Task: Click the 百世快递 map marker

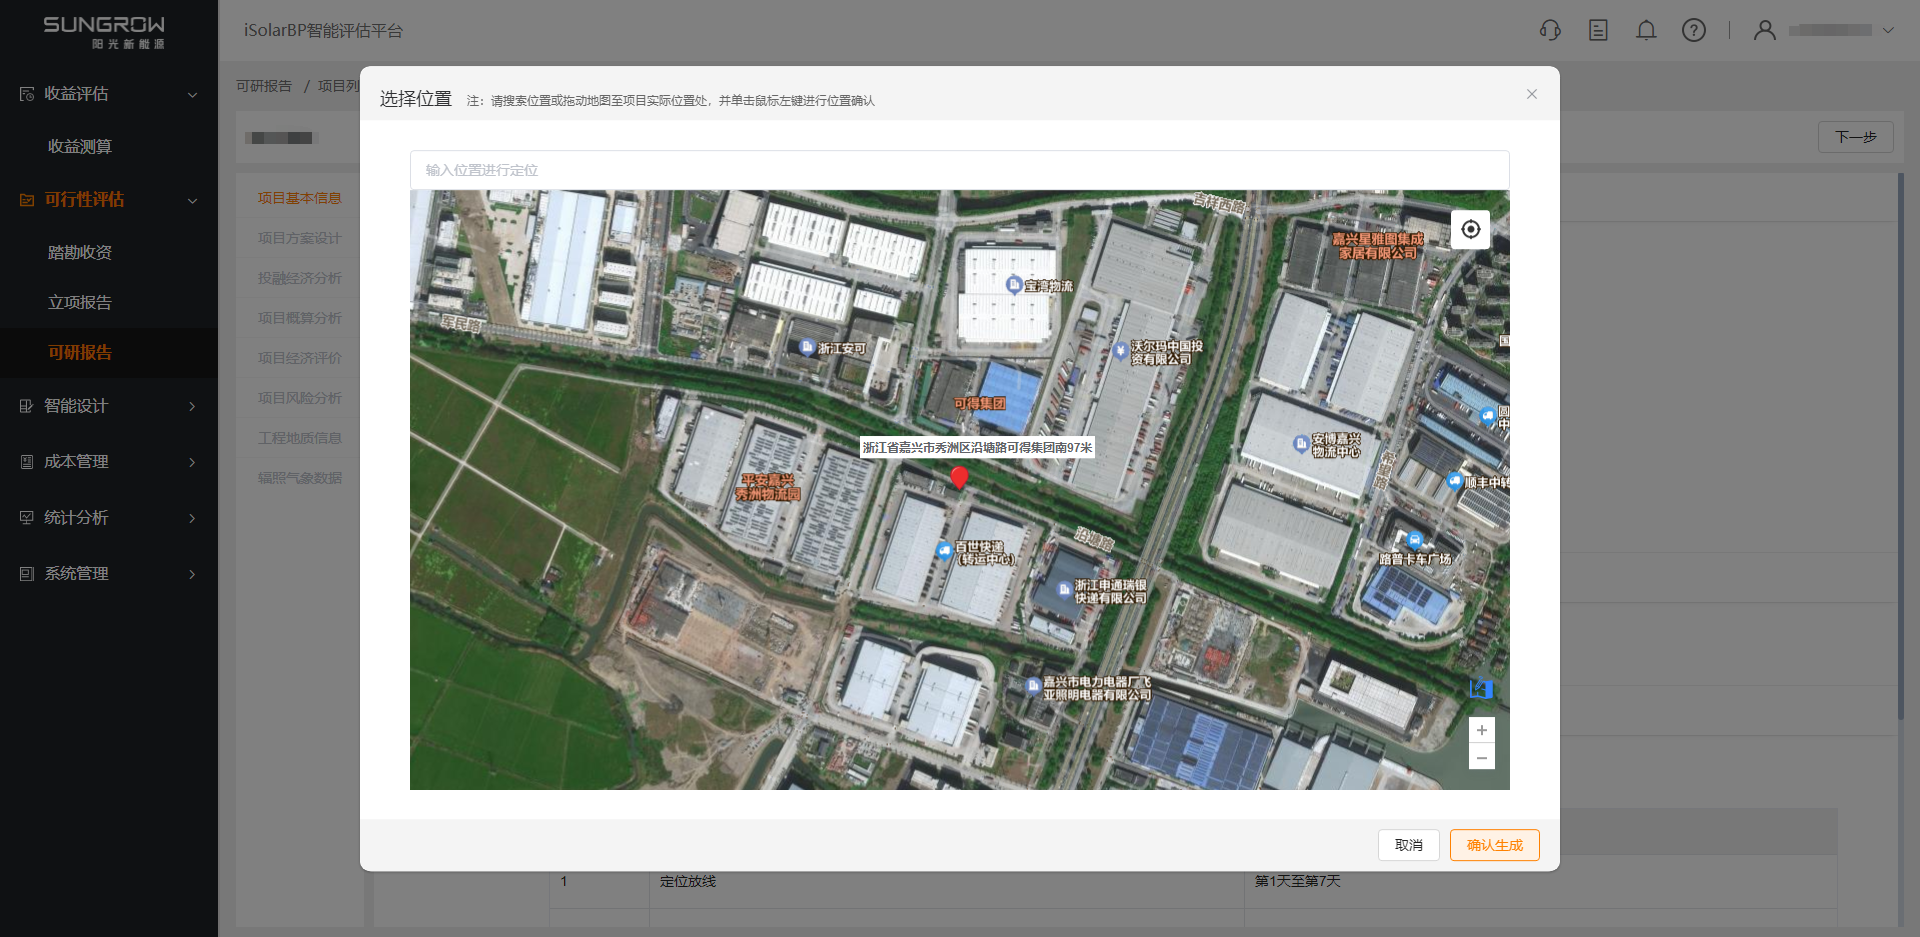Action: [943, 550]
